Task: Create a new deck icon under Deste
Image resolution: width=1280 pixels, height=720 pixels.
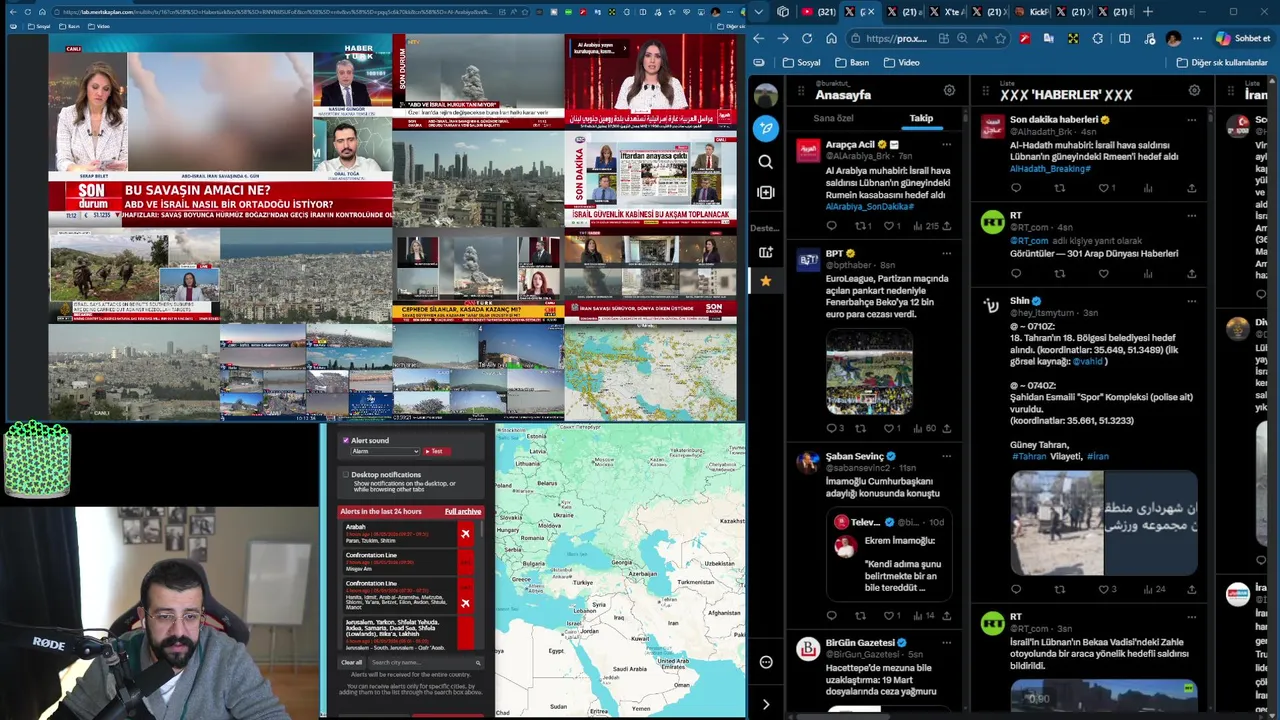Action: [766, 253]
